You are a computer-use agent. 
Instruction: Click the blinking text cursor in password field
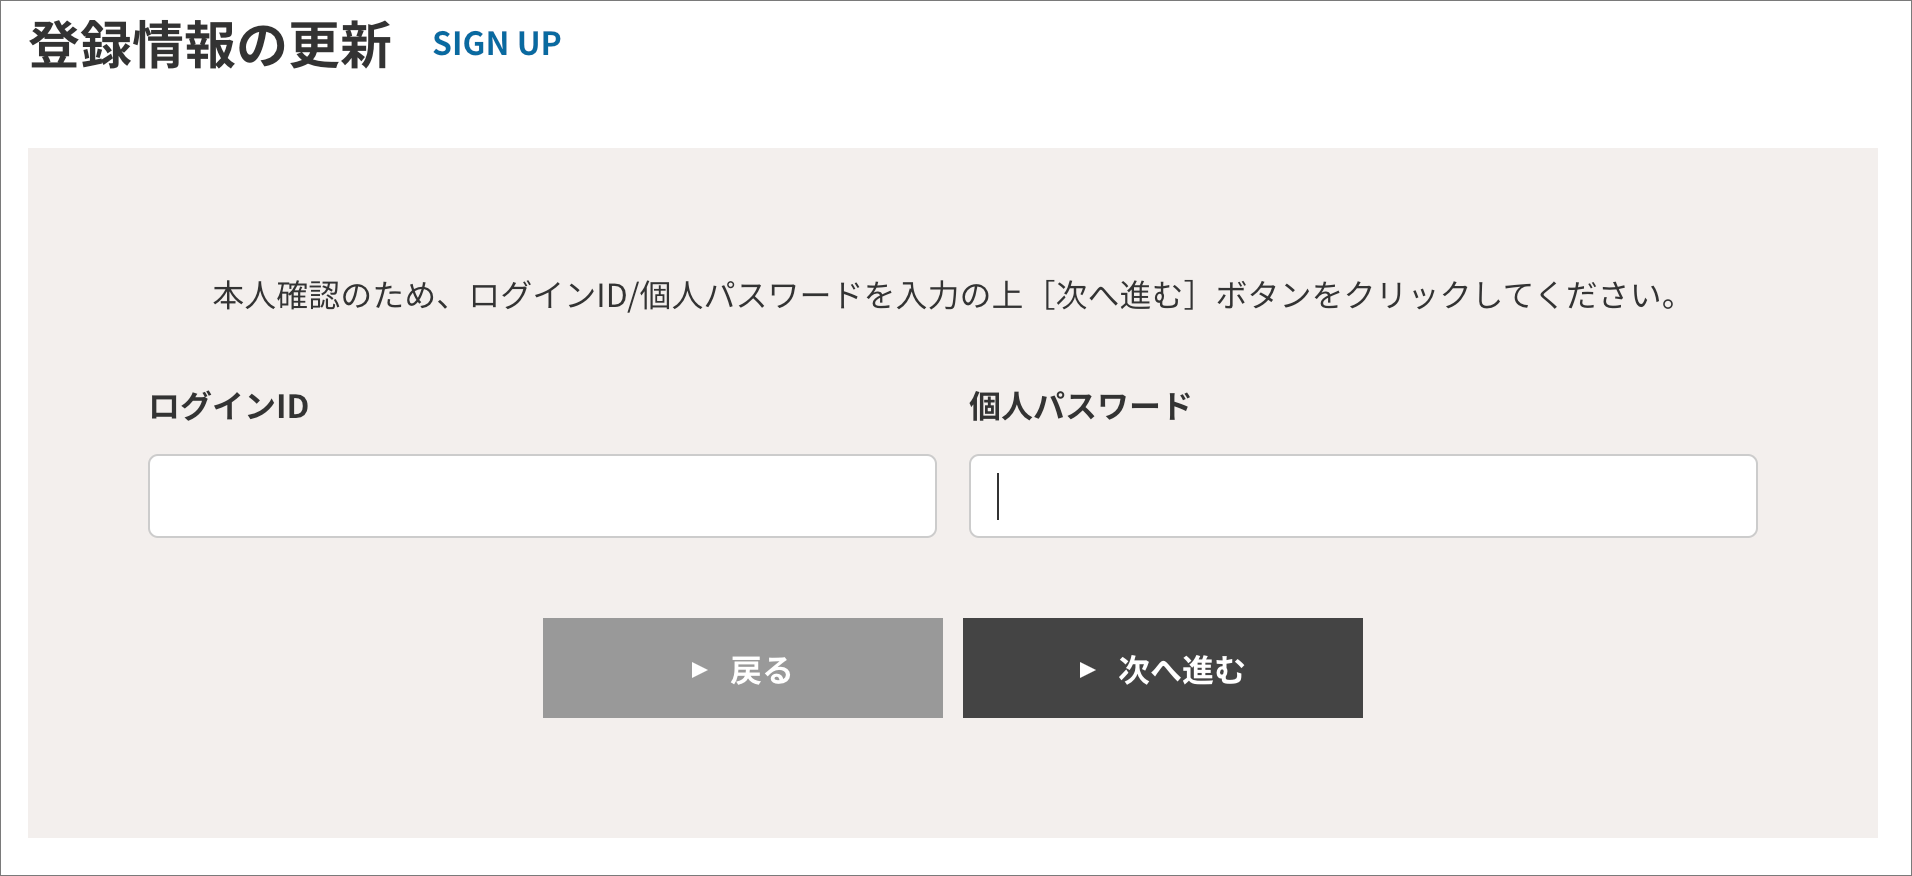point(998,496)
